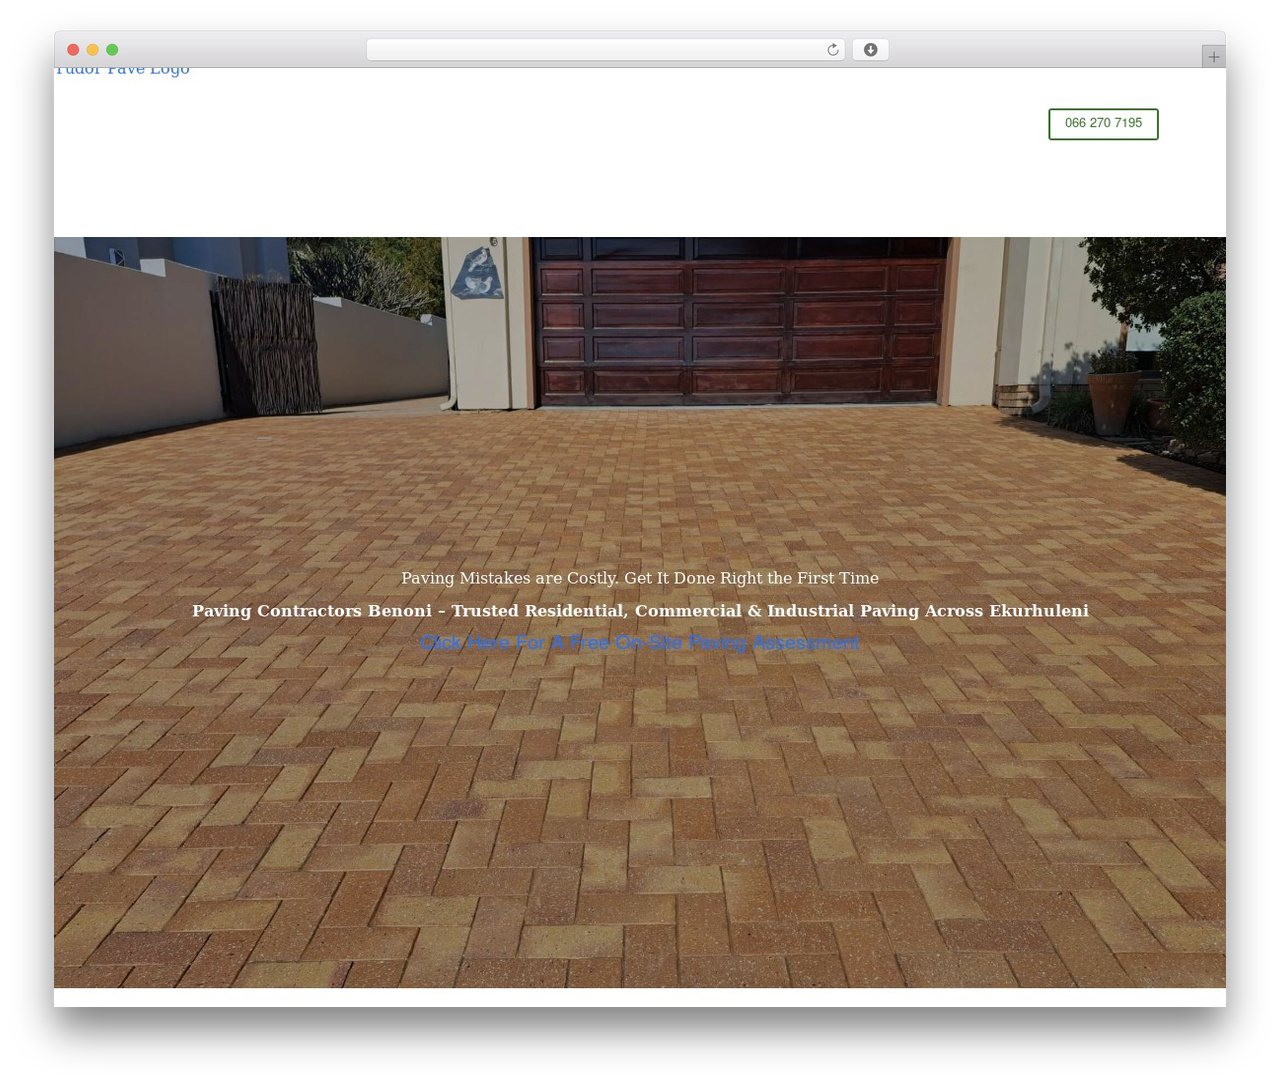The width and height of the screenshot is (1280, 1084).
Task: Click the red close window button
Action: coord(73,50)
